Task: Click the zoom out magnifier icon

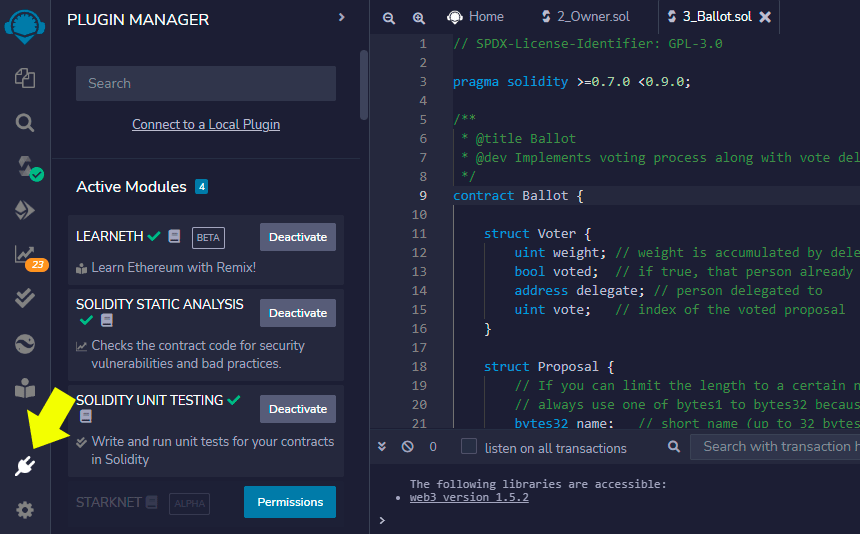Action: point(389,18)
